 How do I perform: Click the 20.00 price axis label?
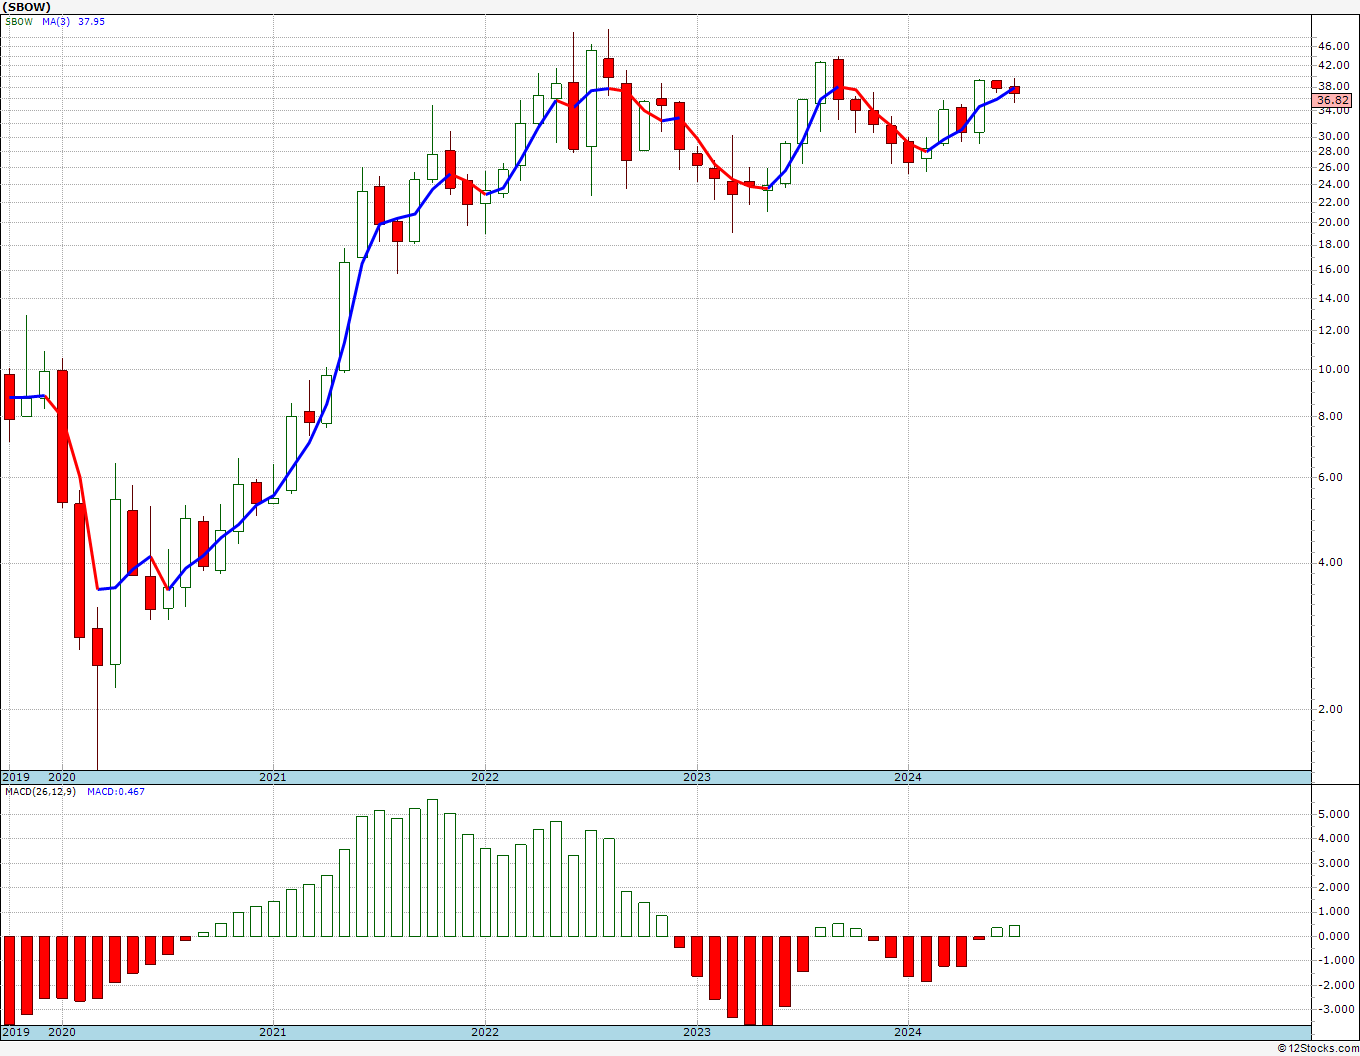point(1333,222)
